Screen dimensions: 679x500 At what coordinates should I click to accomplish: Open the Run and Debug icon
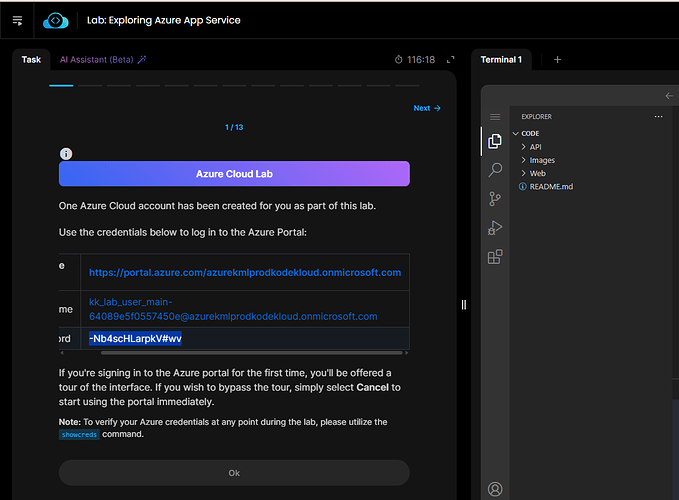[494, 228]
